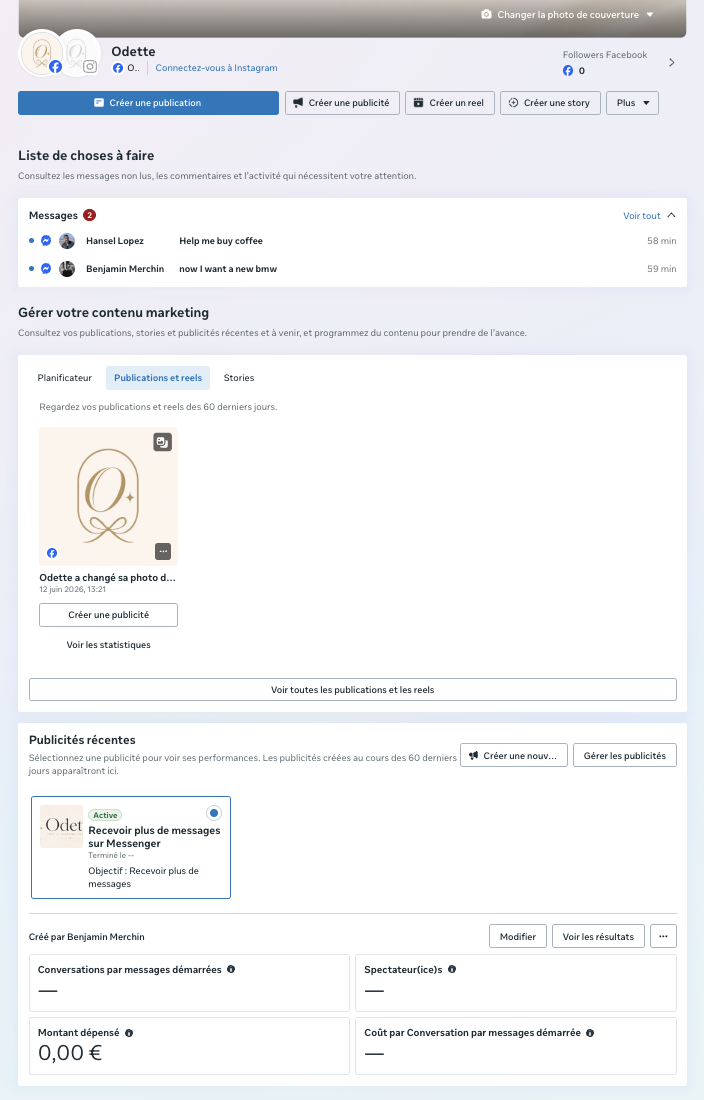704x1100 pixels.
Task: Click 'Créé par Benjamin Merchin' text
Action: click(x=86, y=937)
